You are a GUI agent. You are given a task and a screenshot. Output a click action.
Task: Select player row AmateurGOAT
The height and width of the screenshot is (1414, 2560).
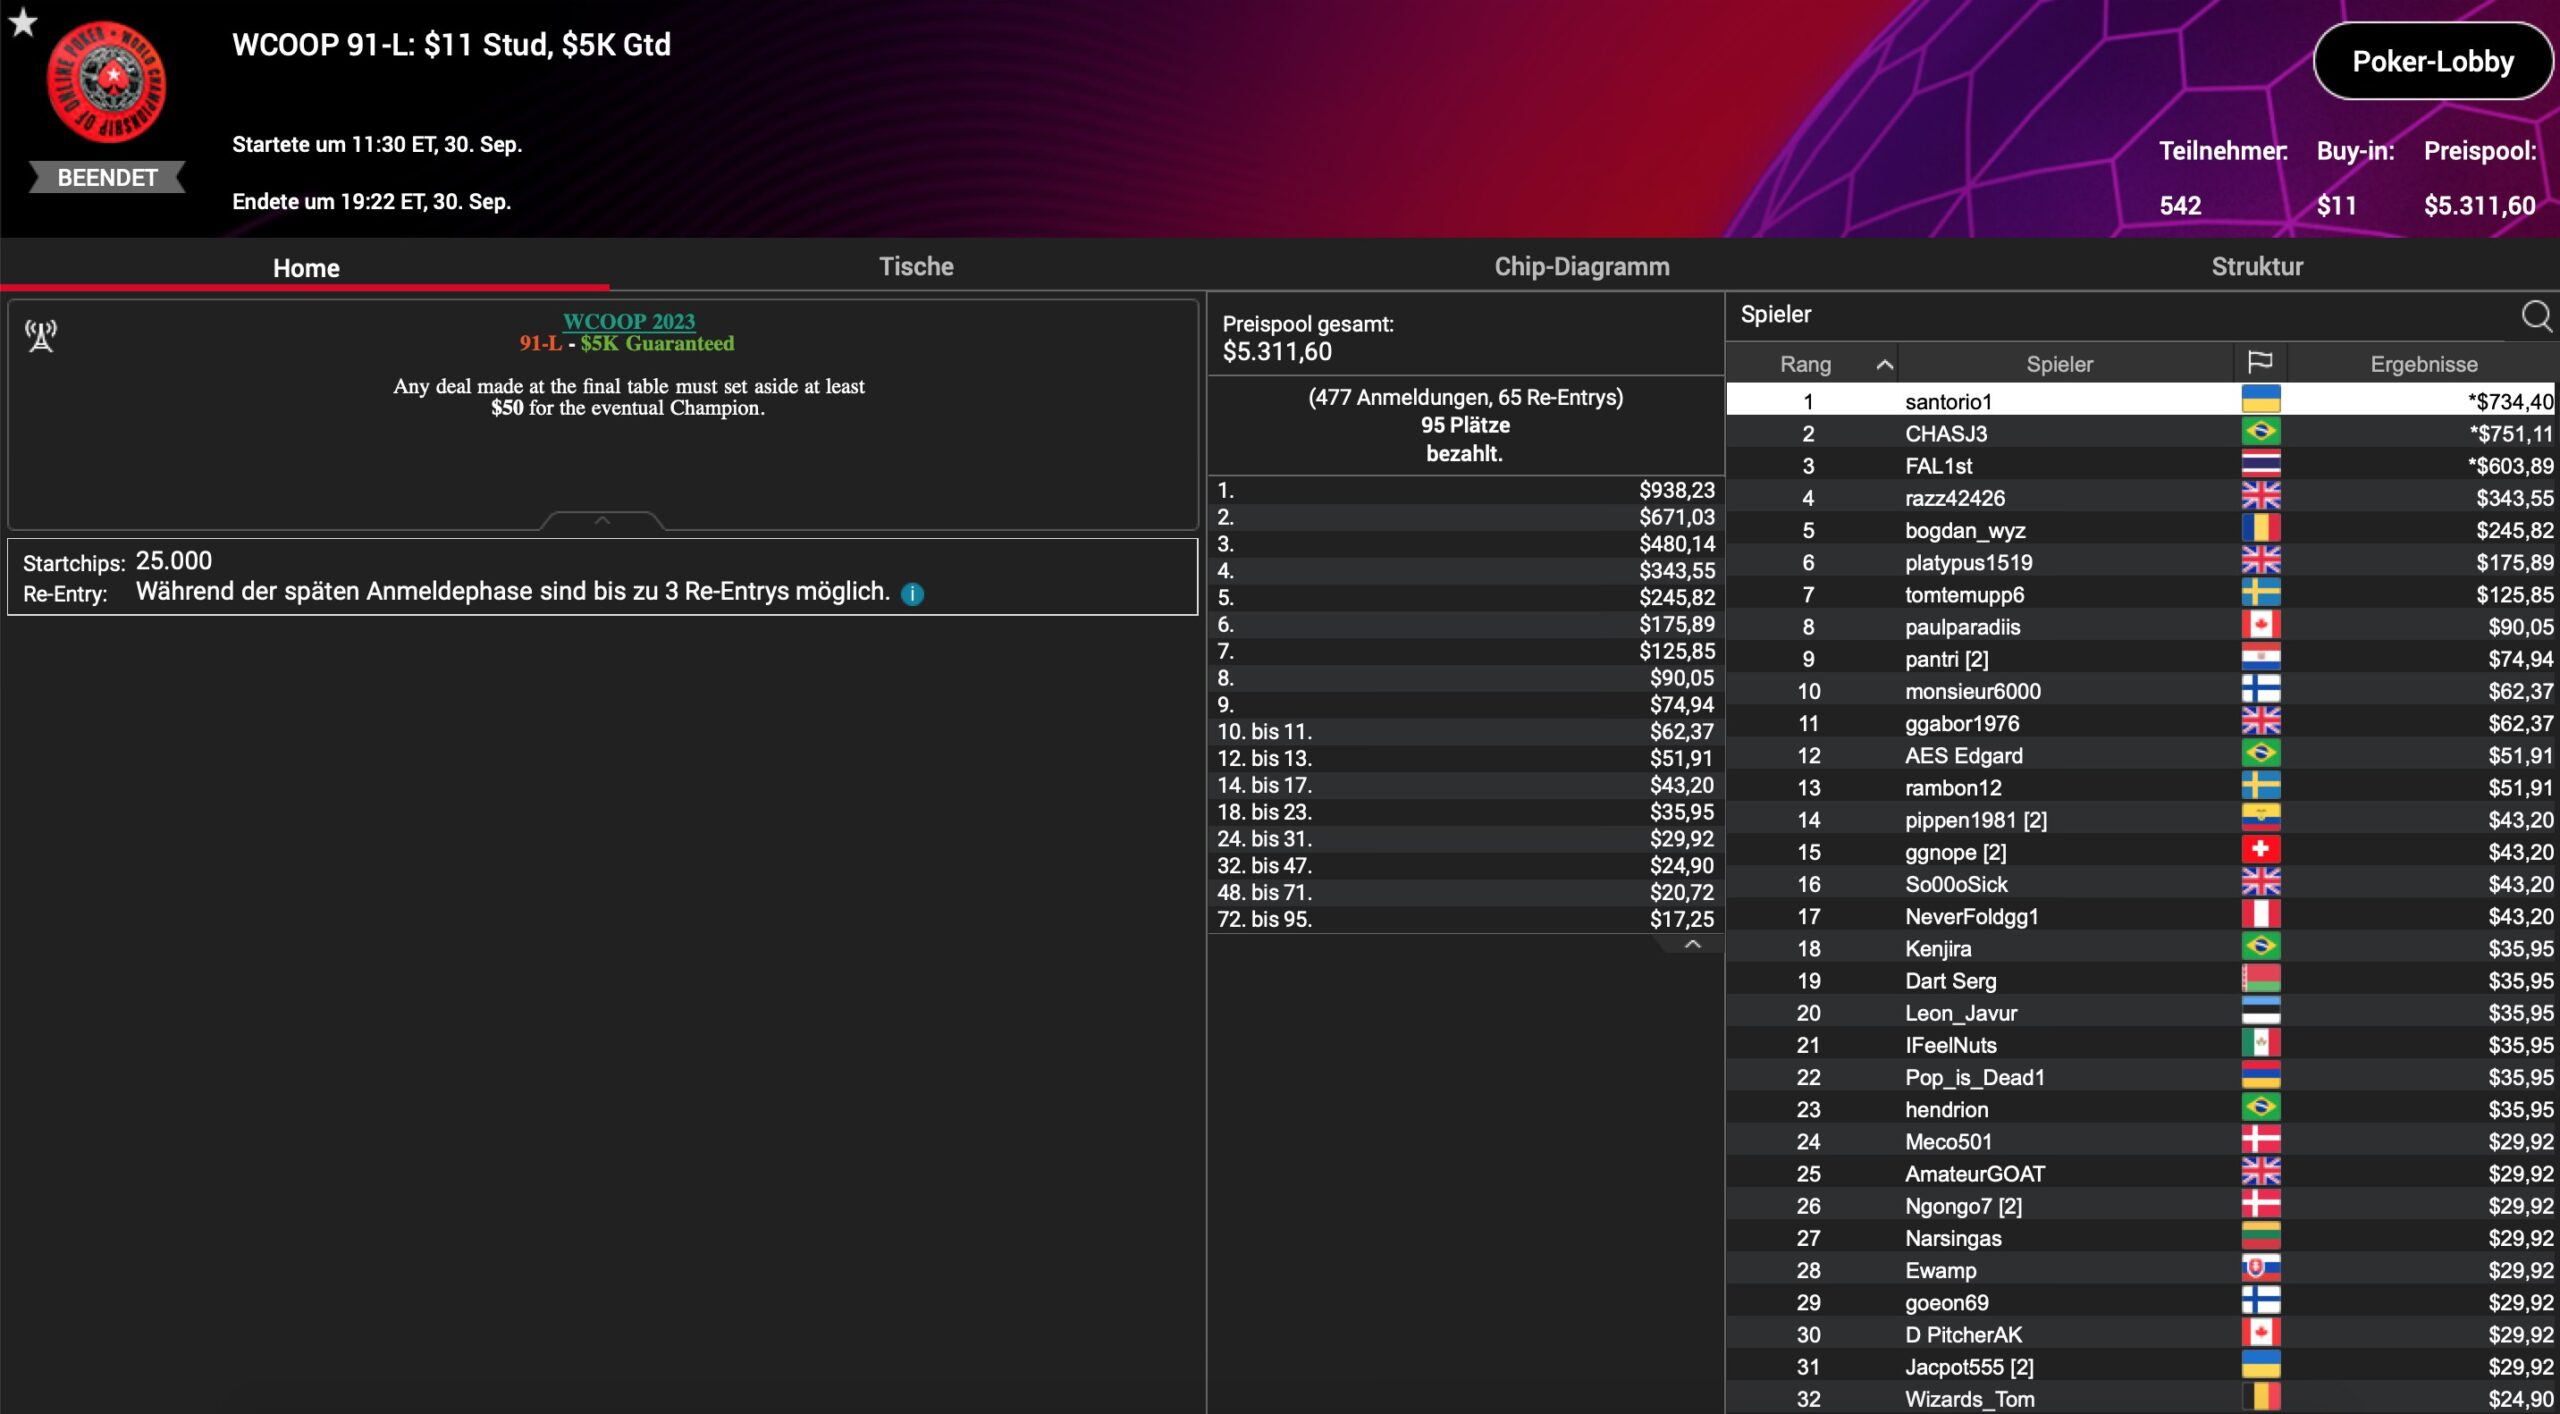[x=2140, y=1173]
